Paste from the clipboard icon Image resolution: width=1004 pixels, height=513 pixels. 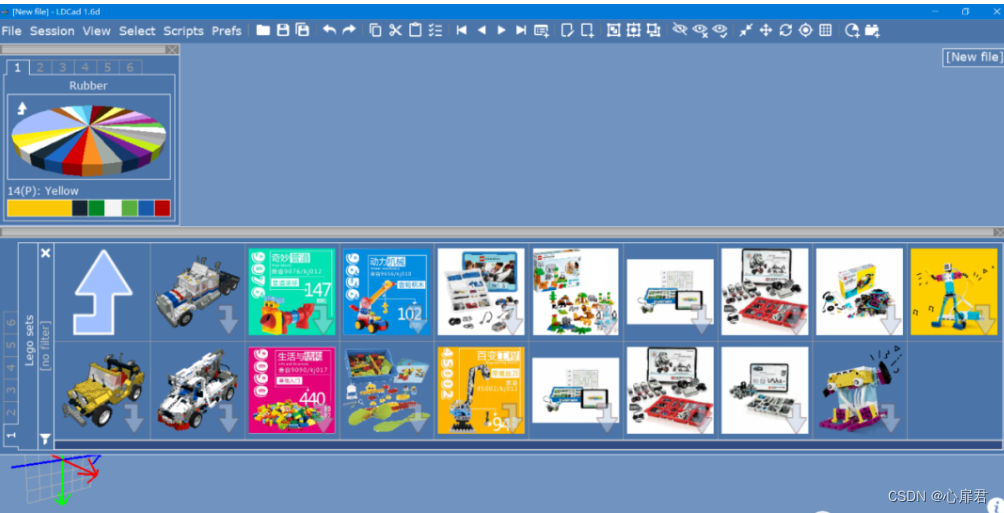[x=416, y=30]
